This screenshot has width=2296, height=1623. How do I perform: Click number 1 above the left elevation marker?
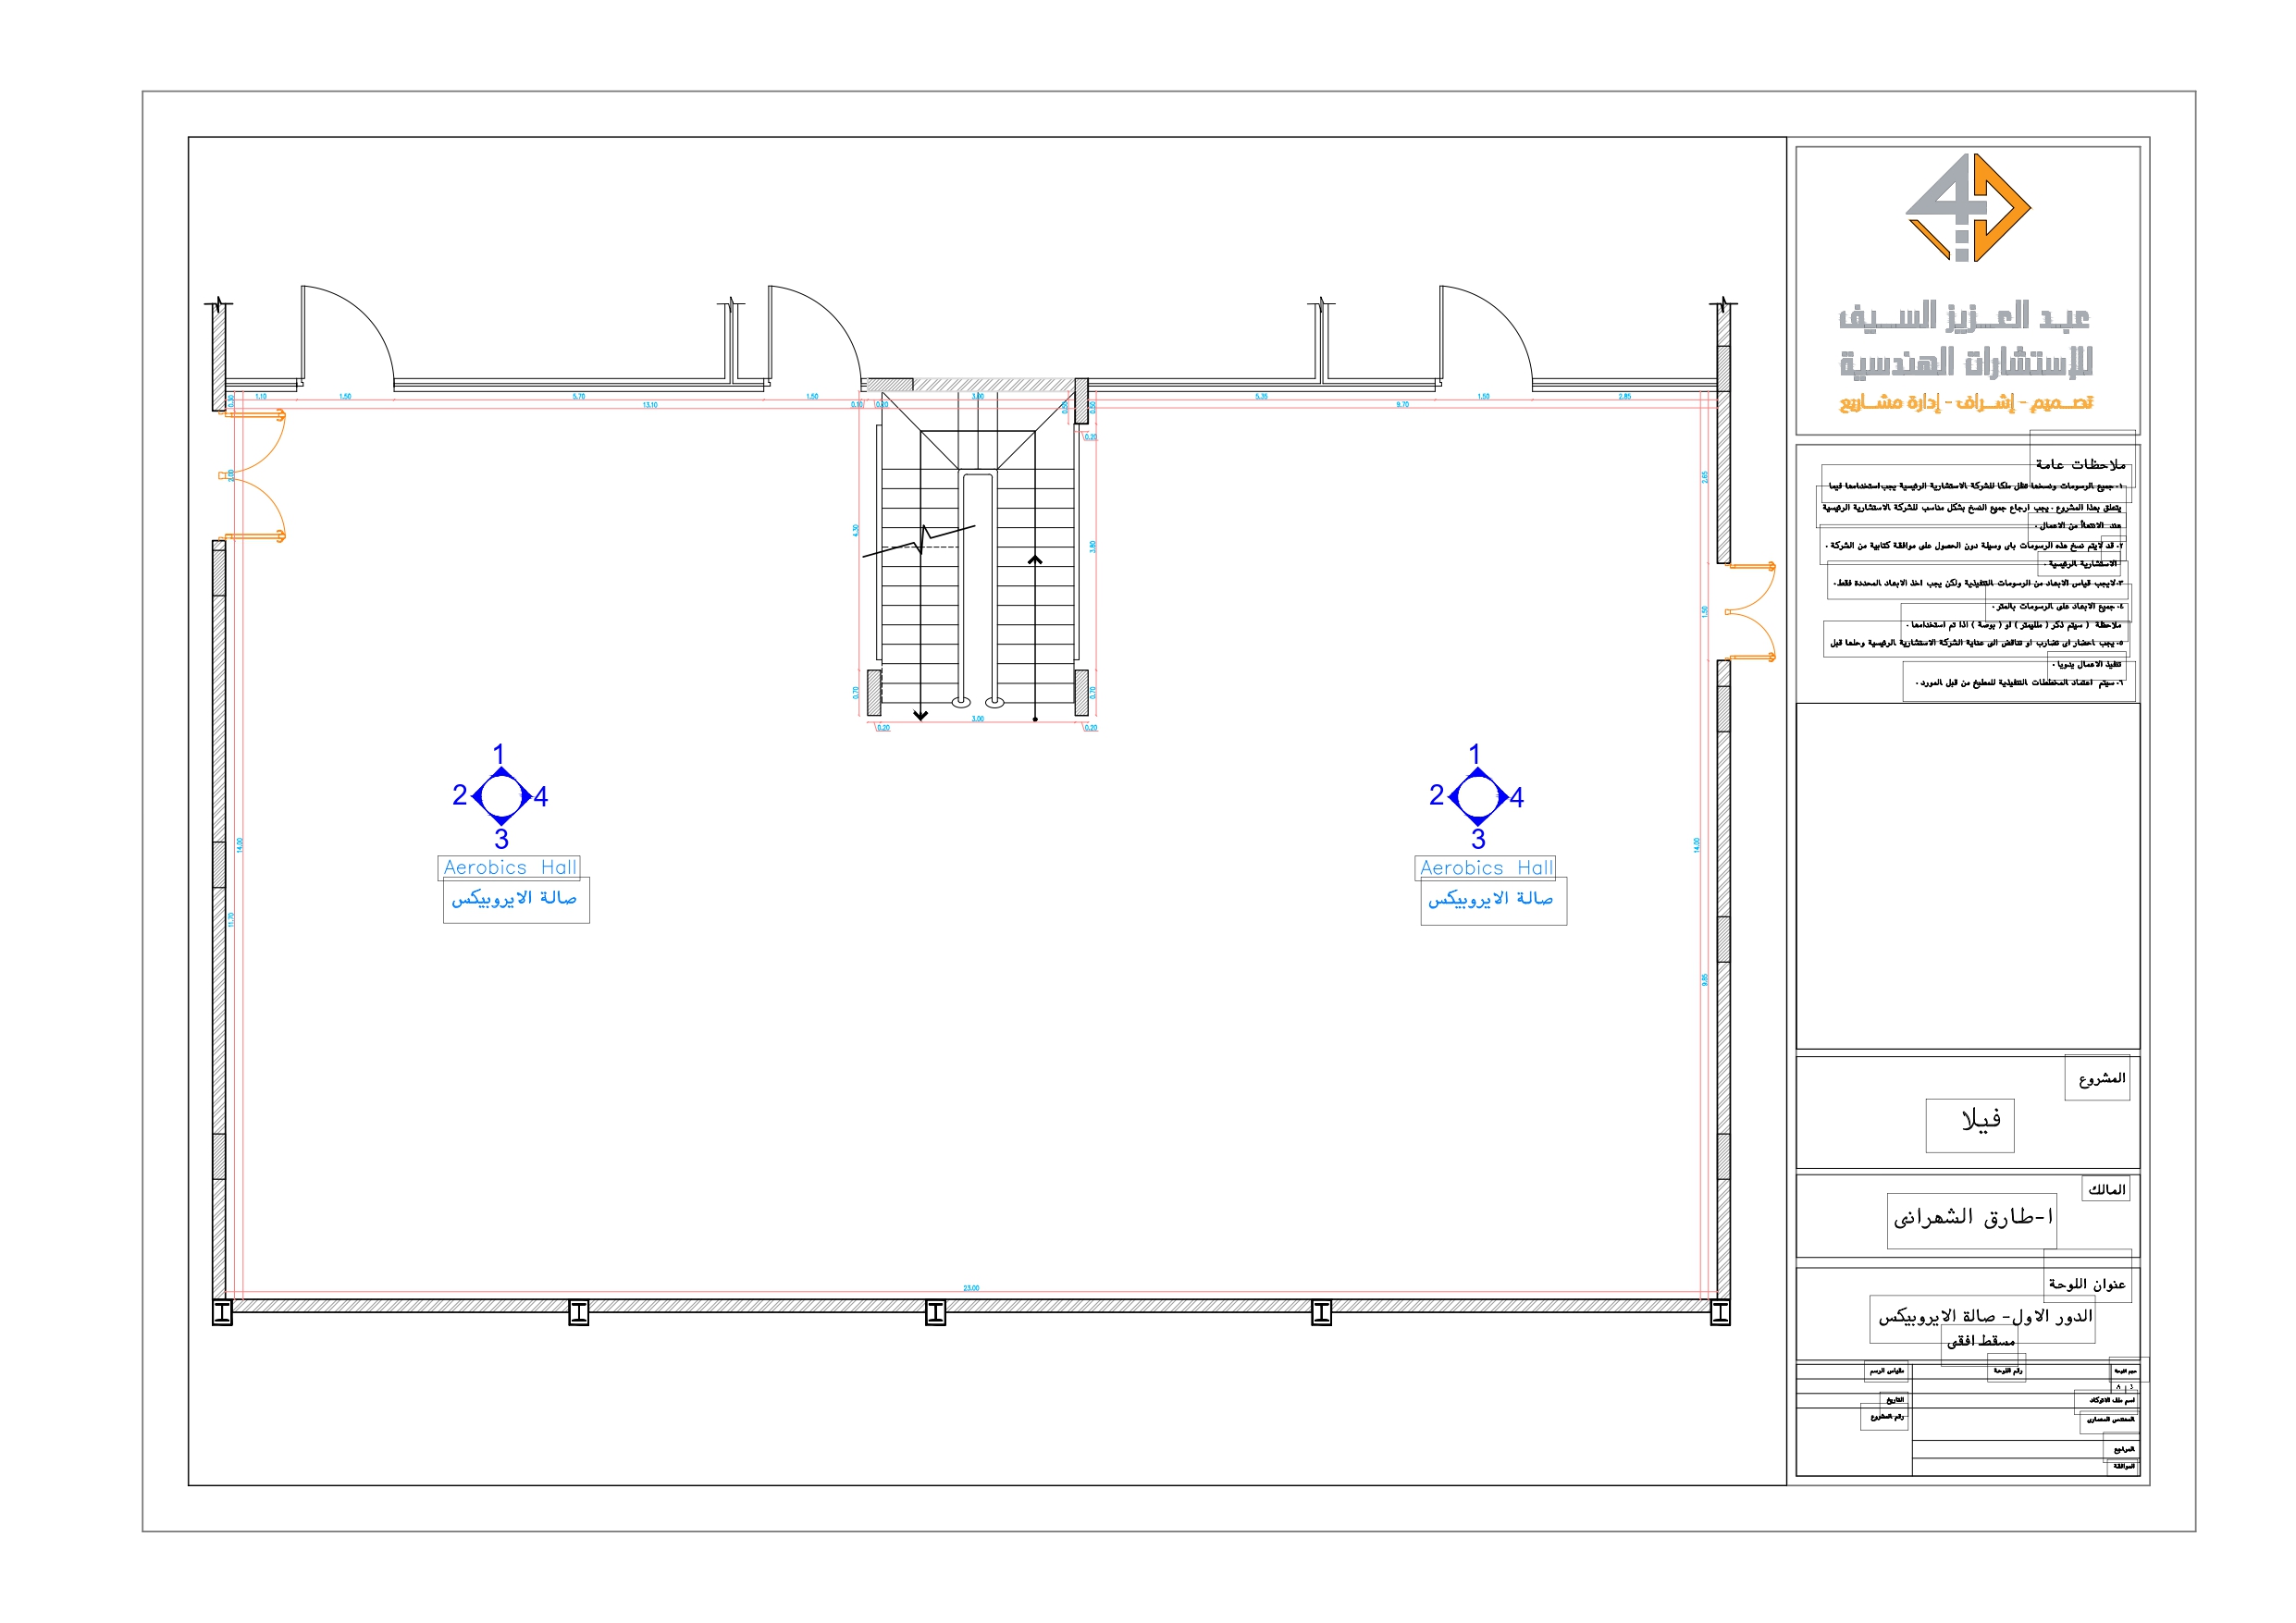499,754
